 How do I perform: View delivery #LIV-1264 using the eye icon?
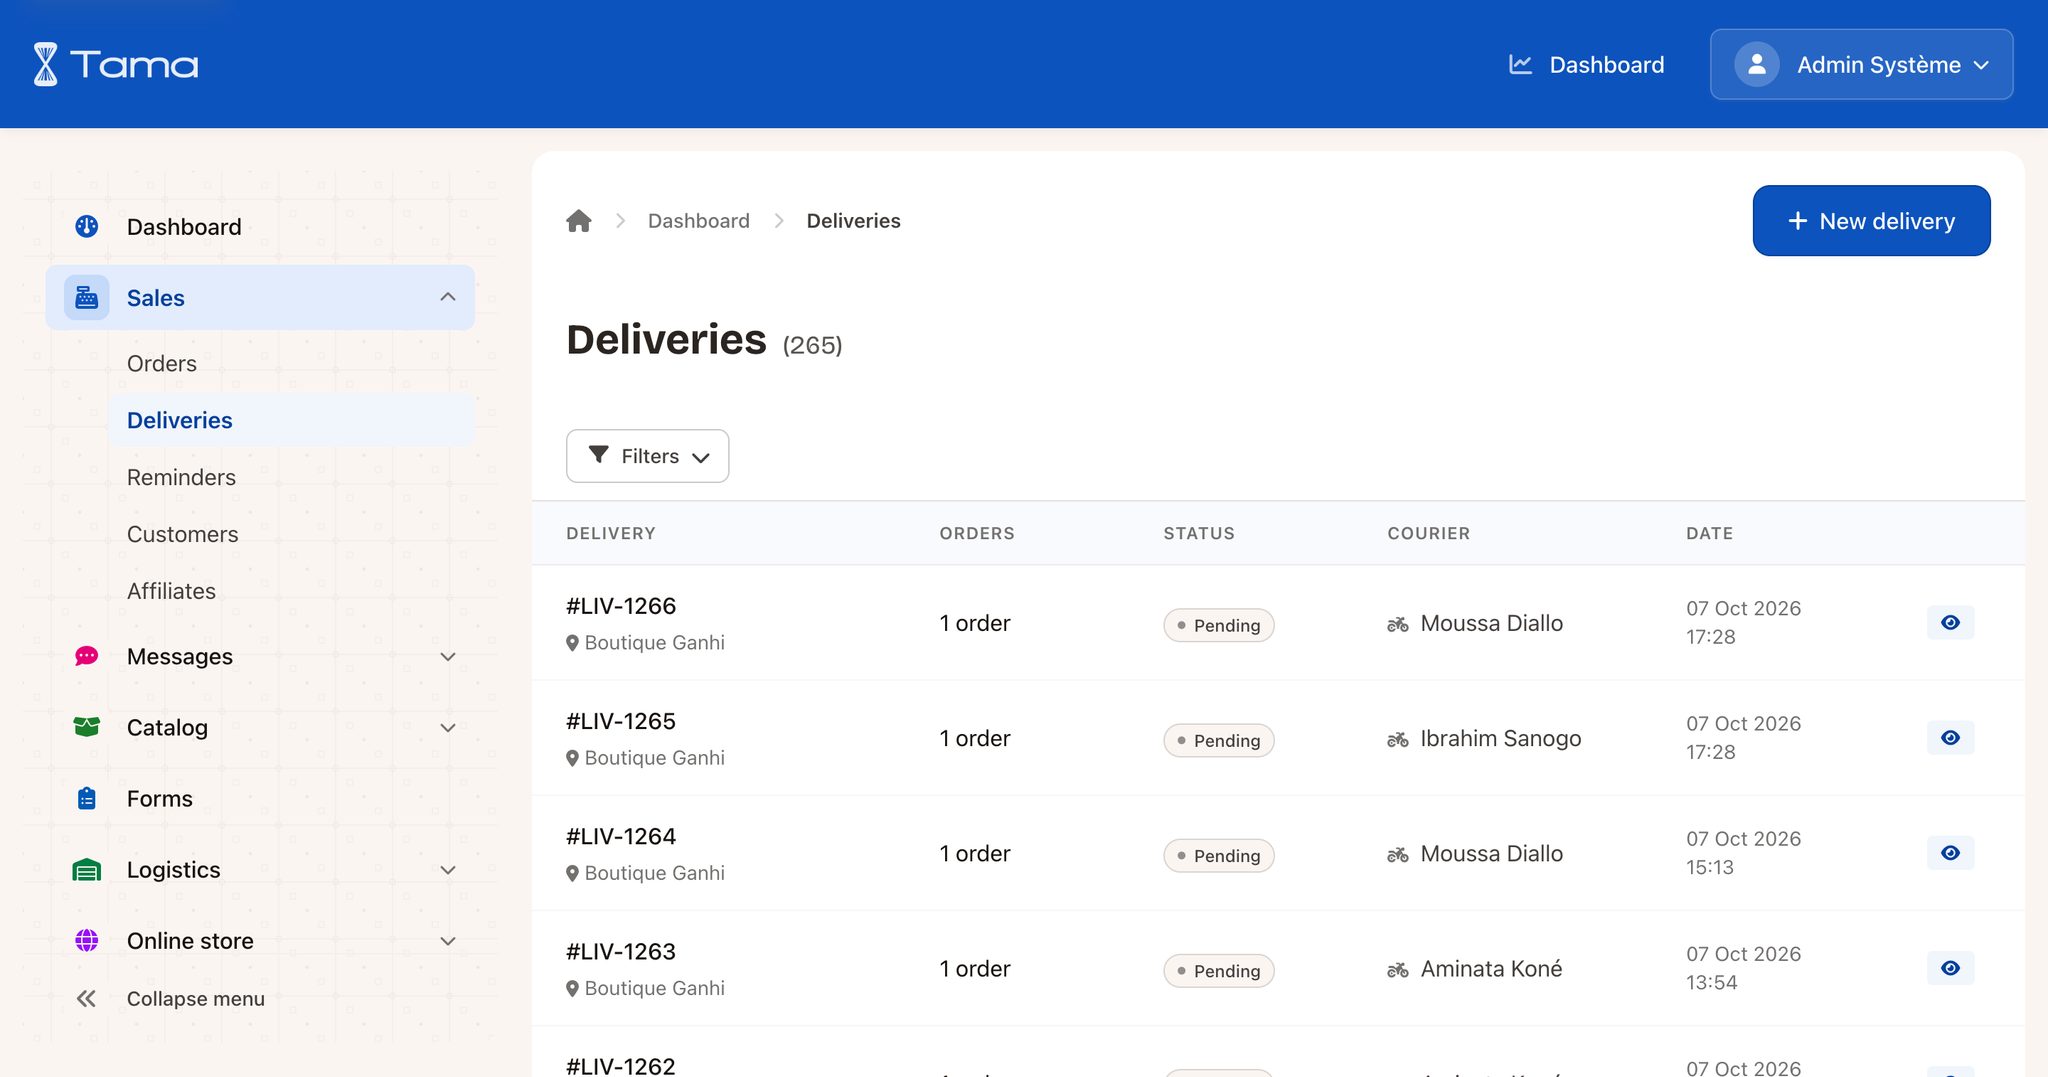pos(1950,852)
